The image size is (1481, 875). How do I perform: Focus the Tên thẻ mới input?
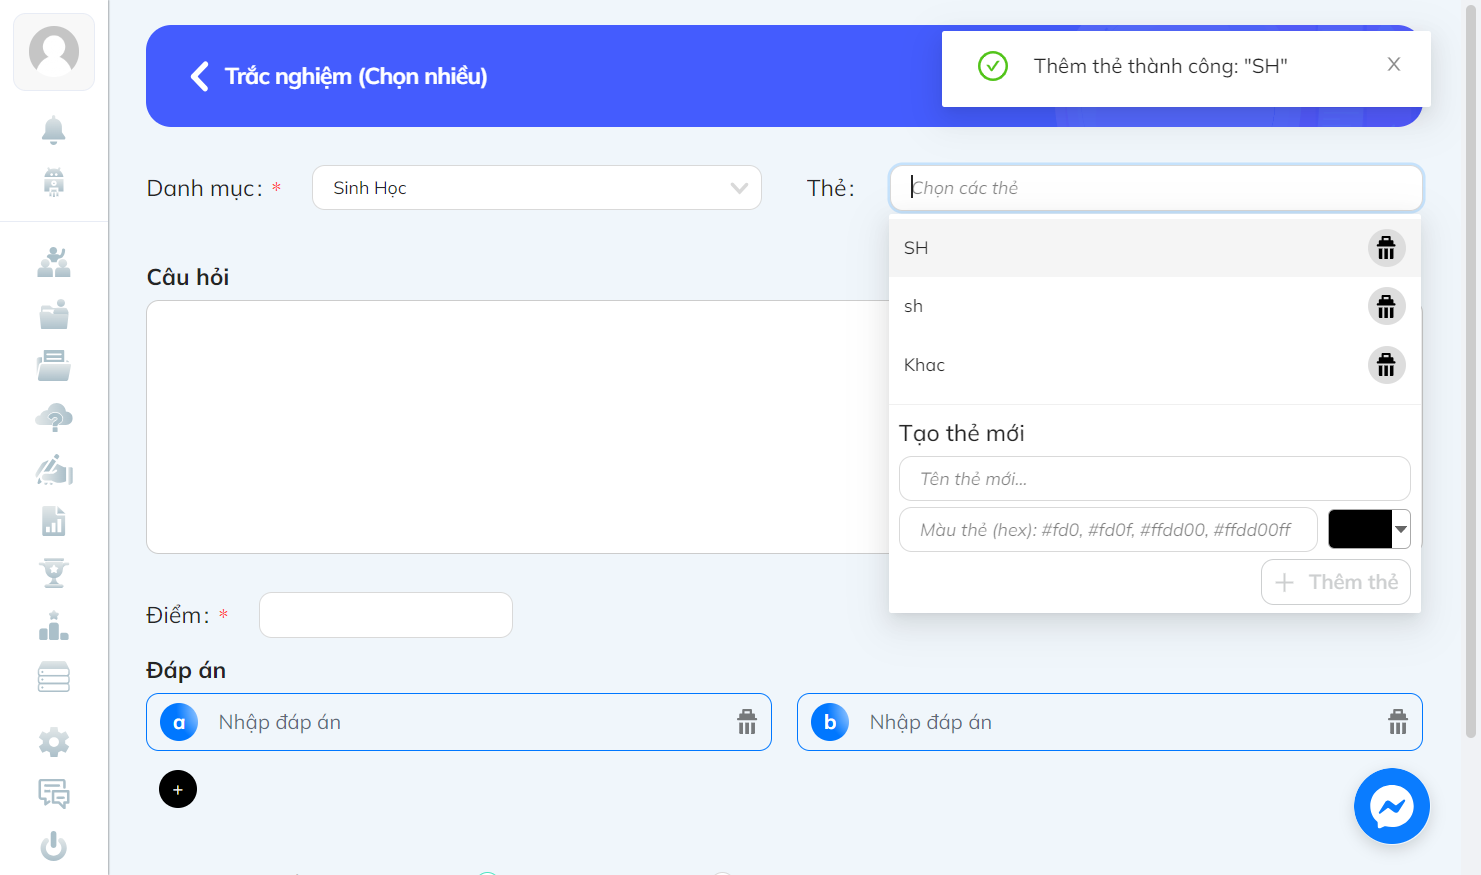coord(1155,479)
